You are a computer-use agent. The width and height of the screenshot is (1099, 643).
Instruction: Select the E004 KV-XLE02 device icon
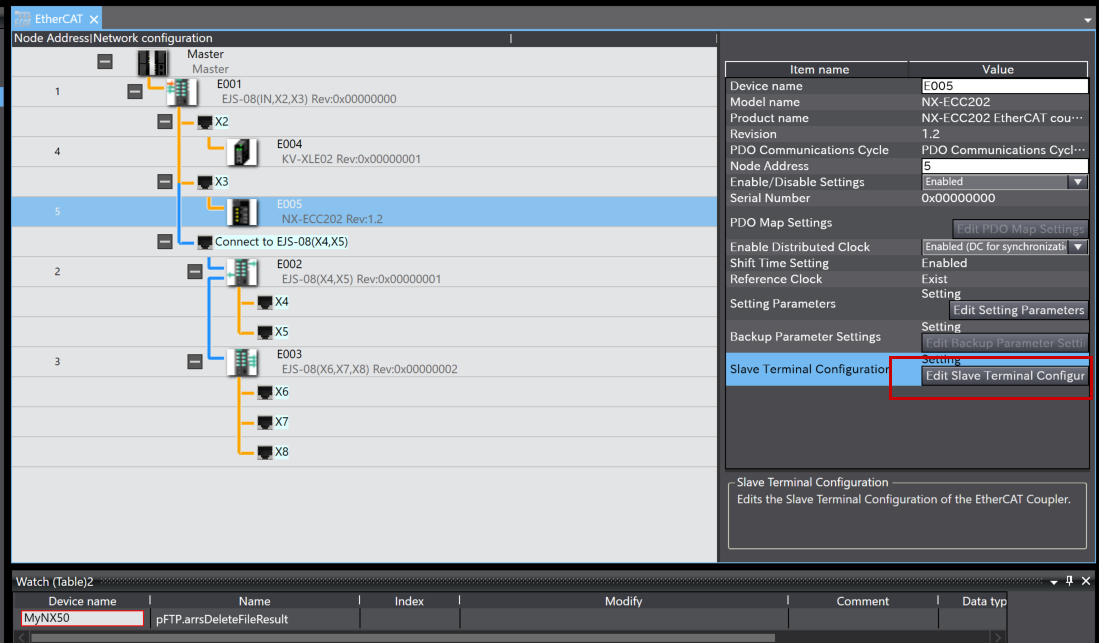(243, 152)
